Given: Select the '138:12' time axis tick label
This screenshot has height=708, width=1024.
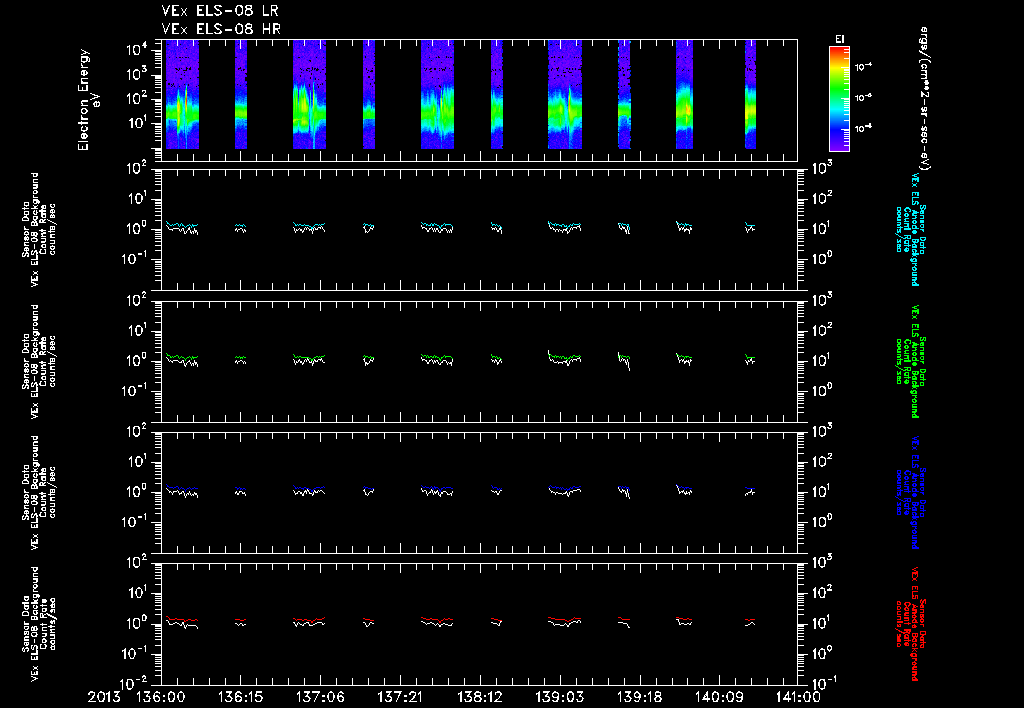Looking at the screenshot, I should [479, 698].
